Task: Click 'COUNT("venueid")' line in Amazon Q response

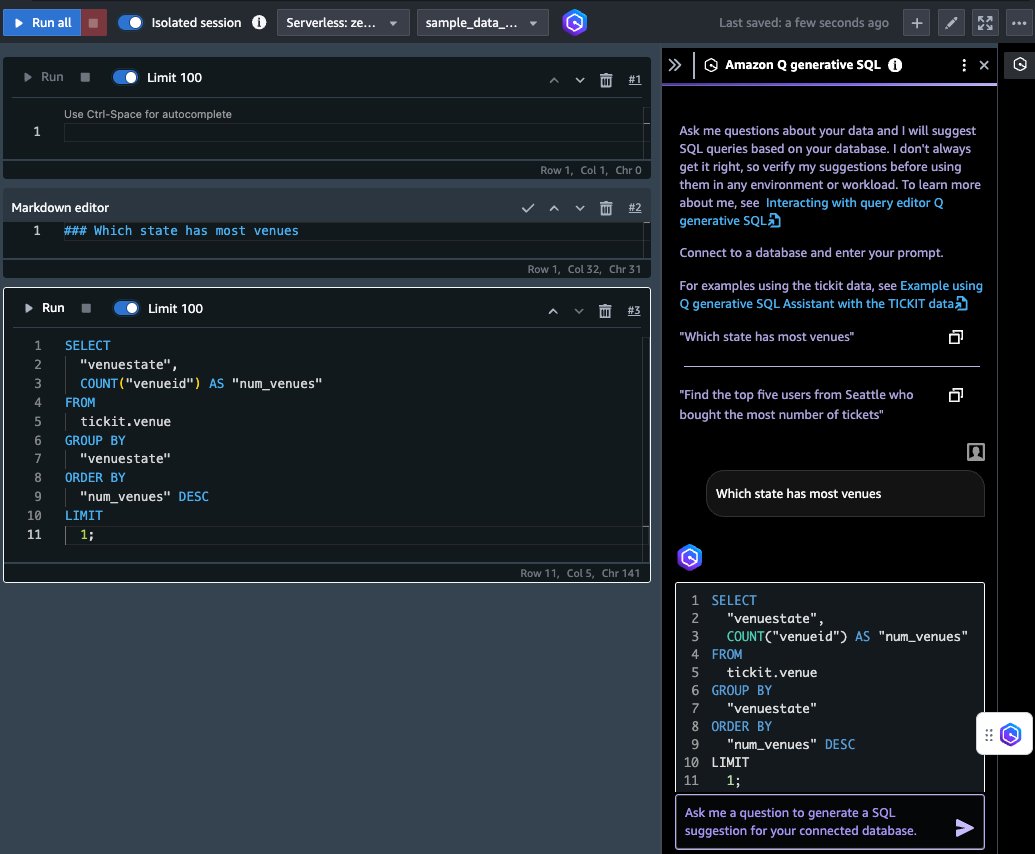Action: click(x=847, y=636)
